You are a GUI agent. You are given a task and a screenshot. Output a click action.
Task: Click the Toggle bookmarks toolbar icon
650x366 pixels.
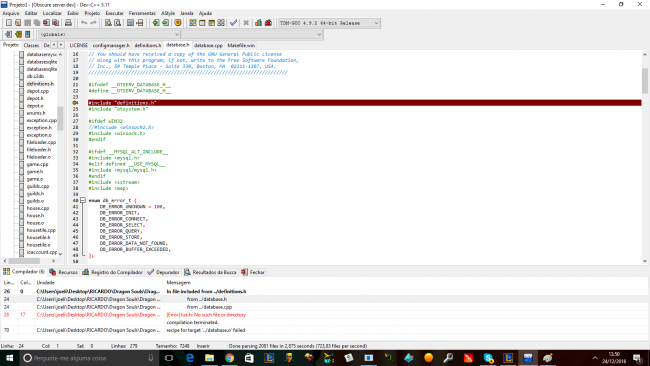click(x=165, y=23)
